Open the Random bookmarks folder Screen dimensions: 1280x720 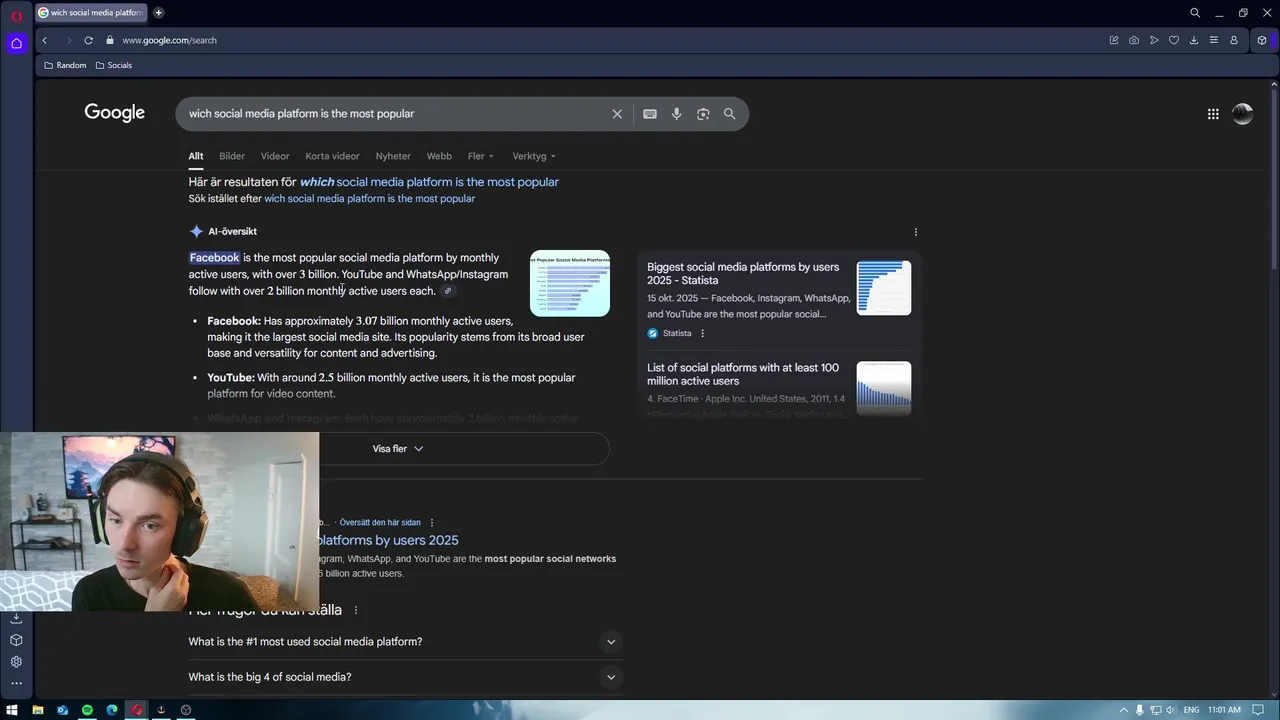tap(65, 65)
